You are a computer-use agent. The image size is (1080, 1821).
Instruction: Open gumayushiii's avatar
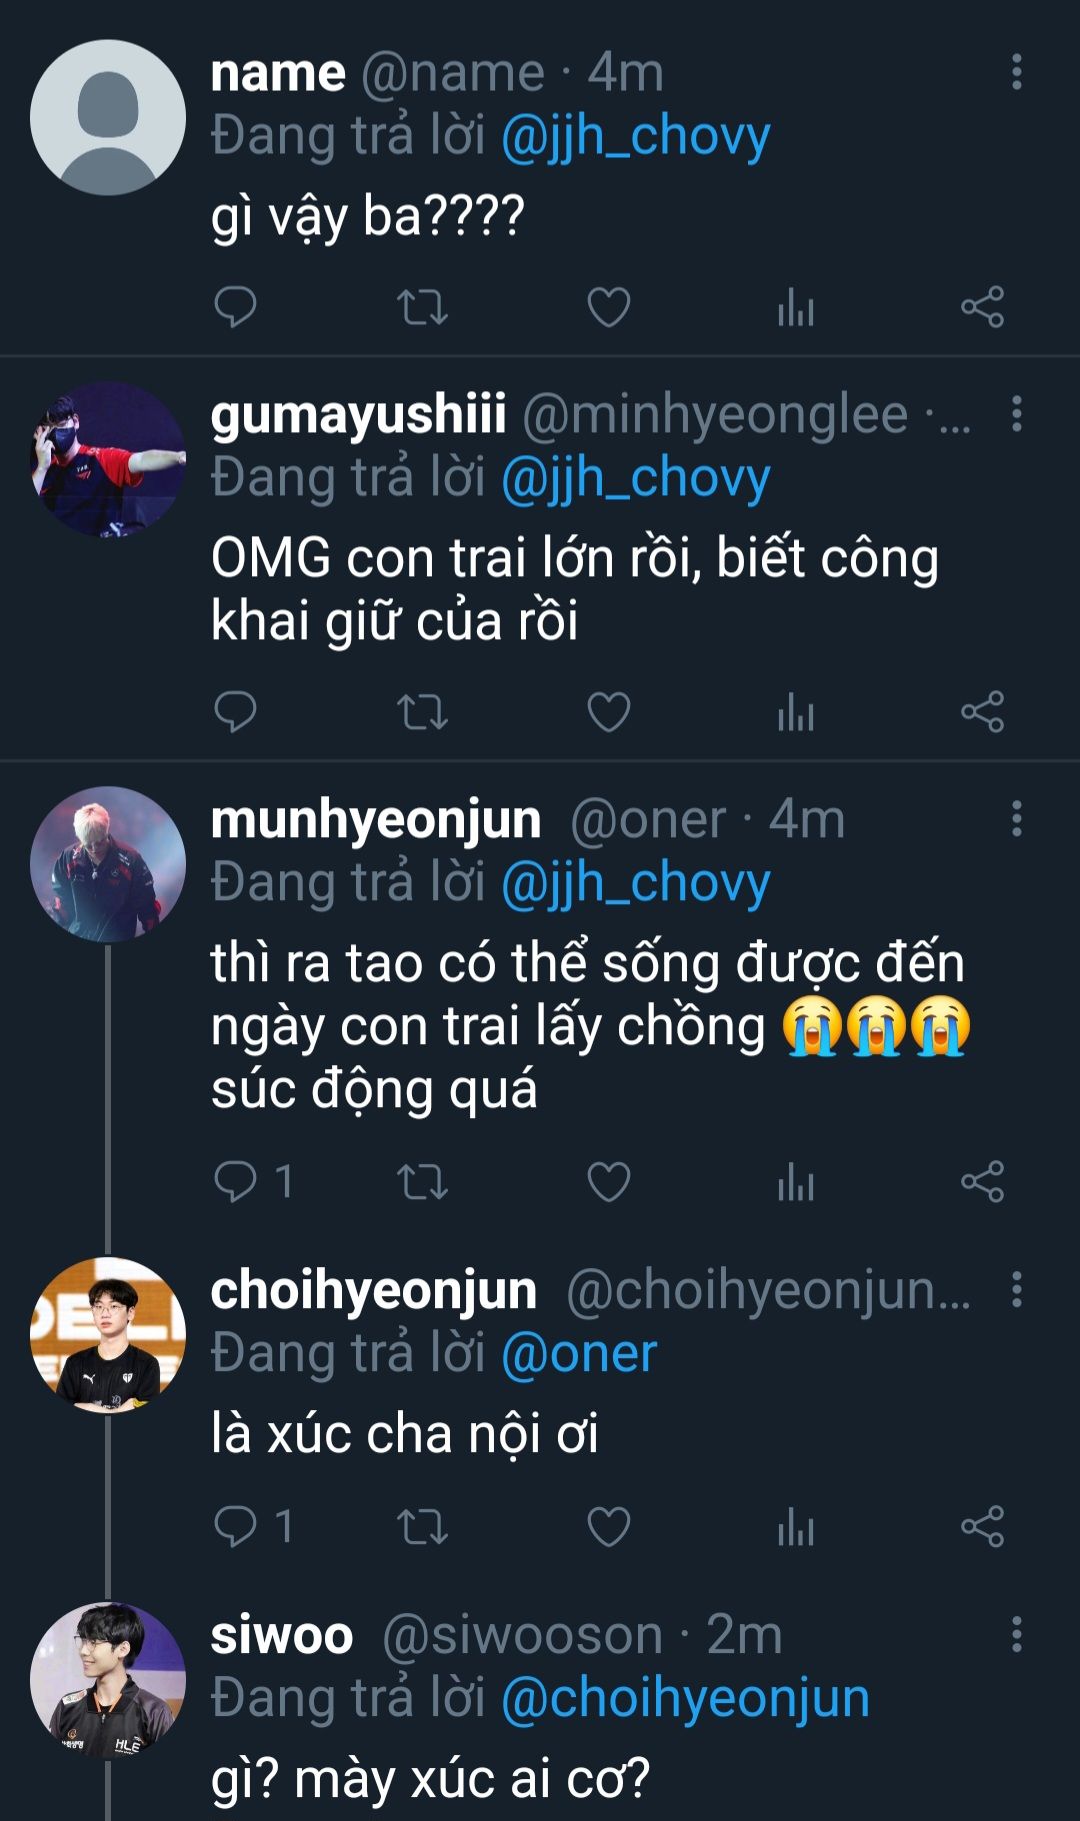pos(108,459)
